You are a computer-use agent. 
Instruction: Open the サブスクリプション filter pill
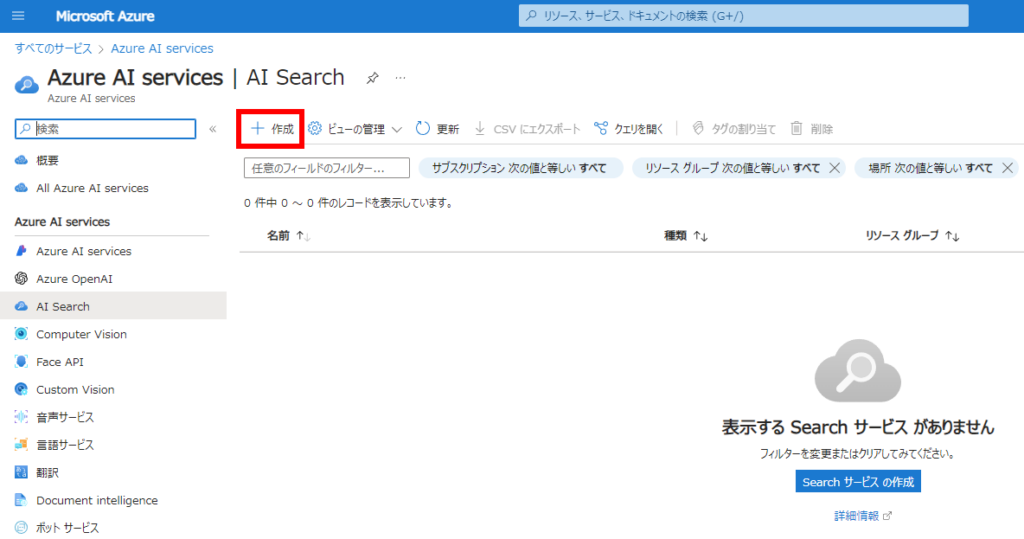[520, 168]
